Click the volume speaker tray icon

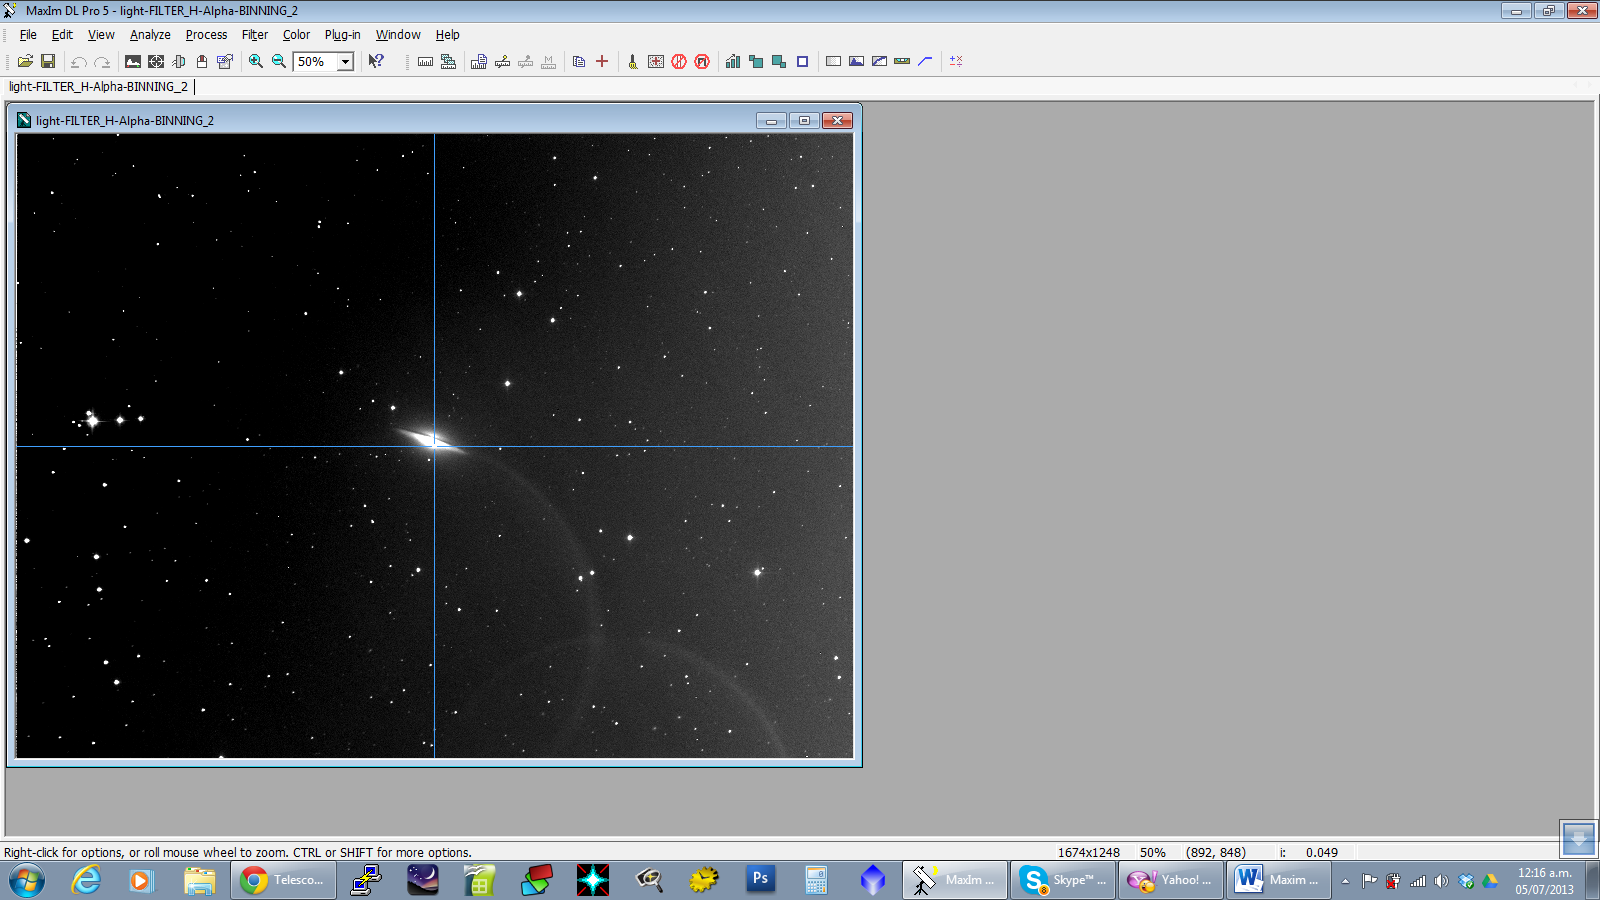pos(1441,881)
